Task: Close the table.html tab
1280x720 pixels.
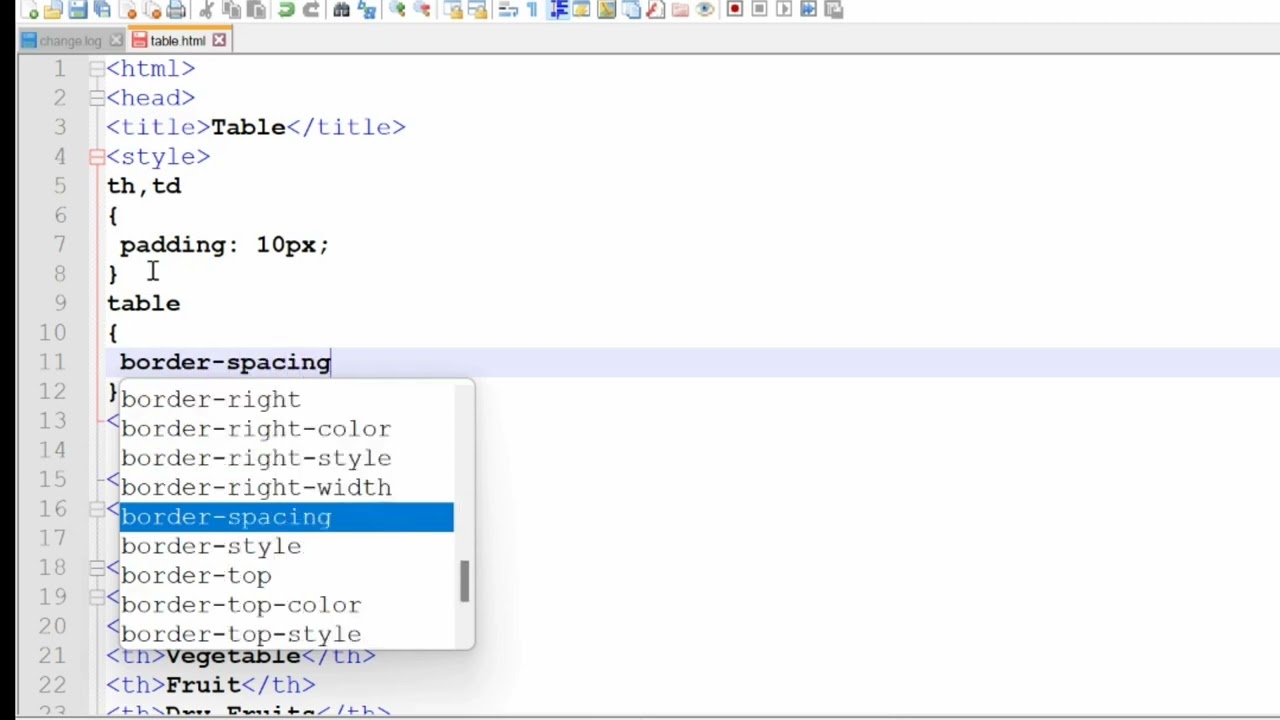Action: pyautogui.click(x=218, y=41)
